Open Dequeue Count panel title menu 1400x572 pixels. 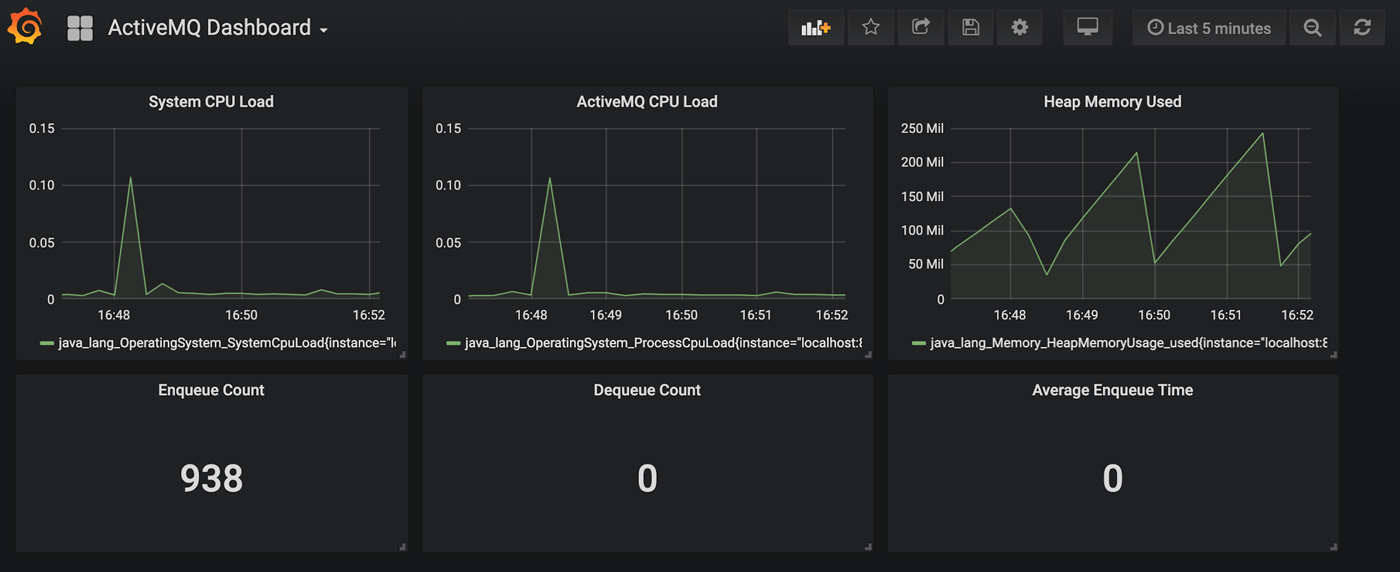click(647, 390)
